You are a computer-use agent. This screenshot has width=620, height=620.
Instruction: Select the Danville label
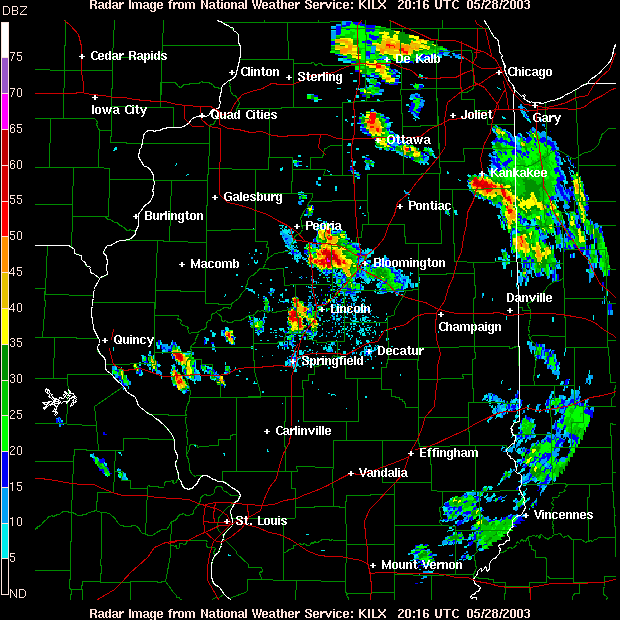[x=529, y=298]
